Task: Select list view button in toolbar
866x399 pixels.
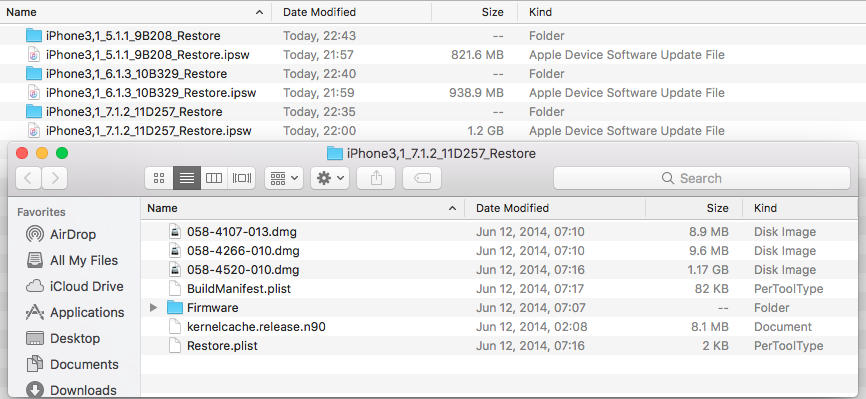Action: pyautogui.click(x=187, y=178)
